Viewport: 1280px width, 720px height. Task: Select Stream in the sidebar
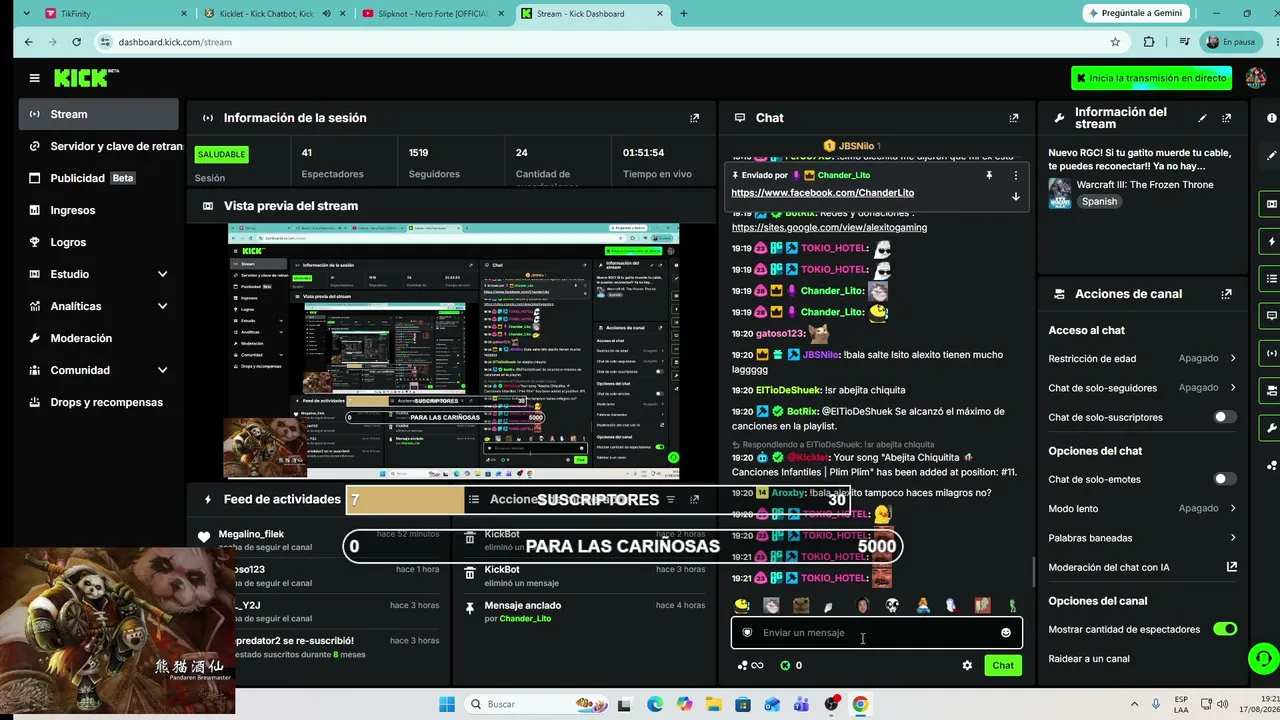pos(99,114)
